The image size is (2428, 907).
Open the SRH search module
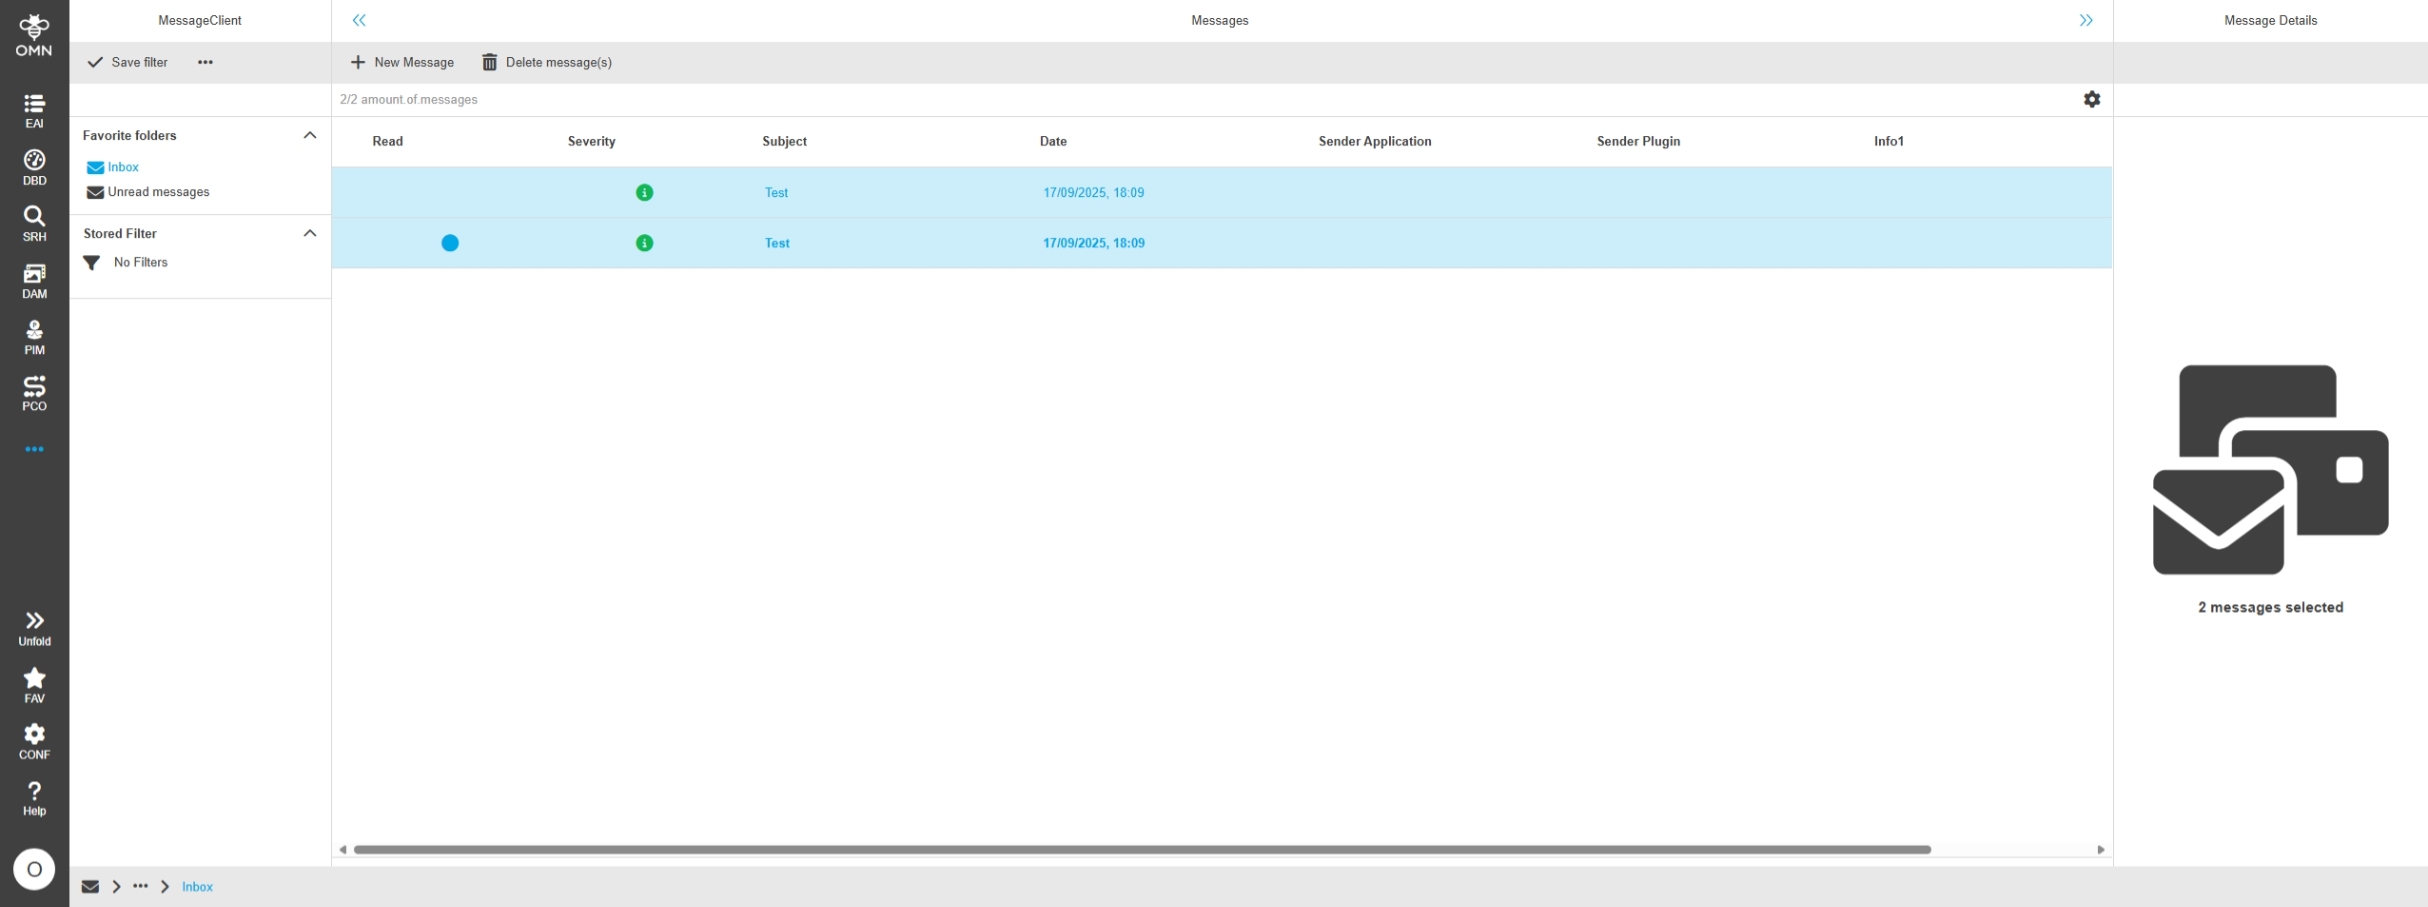tap(34, 223)
